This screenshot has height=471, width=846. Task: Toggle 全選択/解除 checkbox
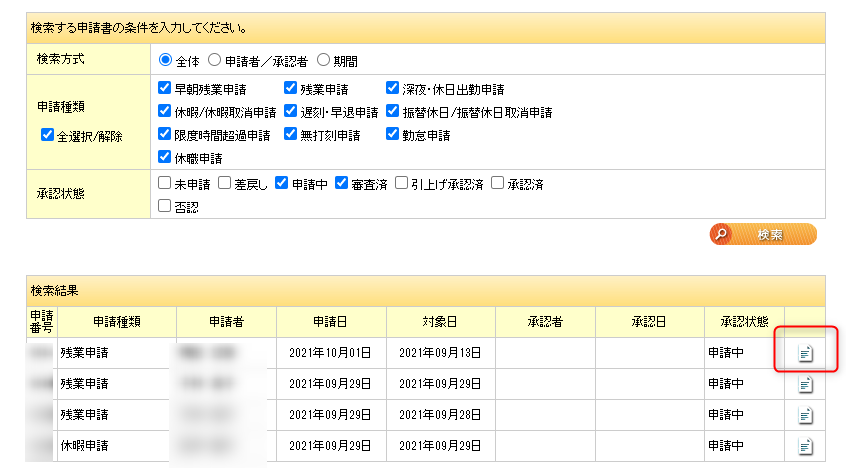tap(48, 136)
